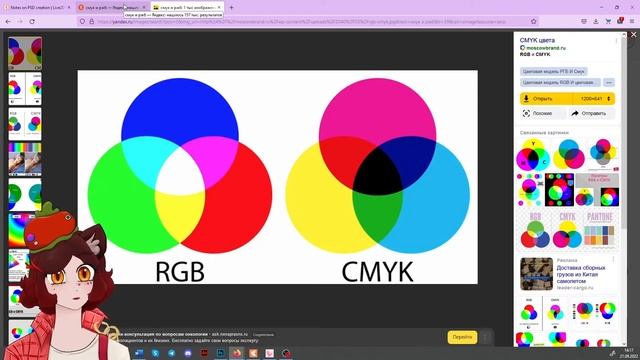Open the related image with the black background
Image resolution: width=640 pixels, height=360 pixels.
click(x=559, y=190)
